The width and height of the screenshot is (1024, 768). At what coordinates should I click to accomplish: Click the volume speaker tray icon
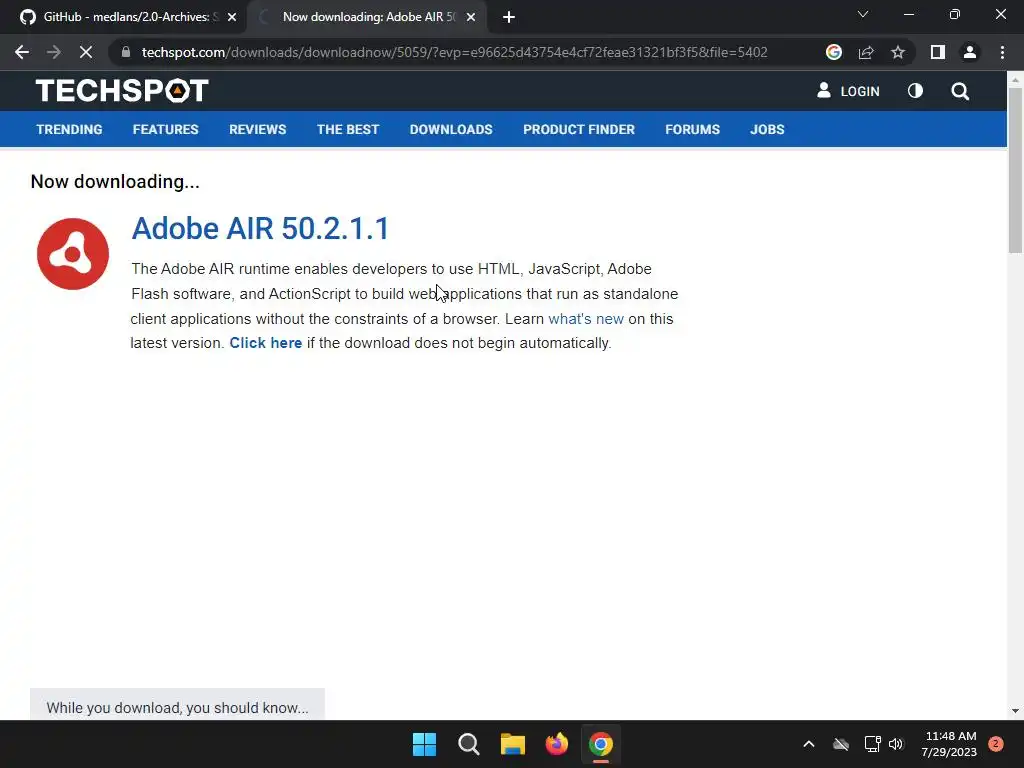coord(896,744)
